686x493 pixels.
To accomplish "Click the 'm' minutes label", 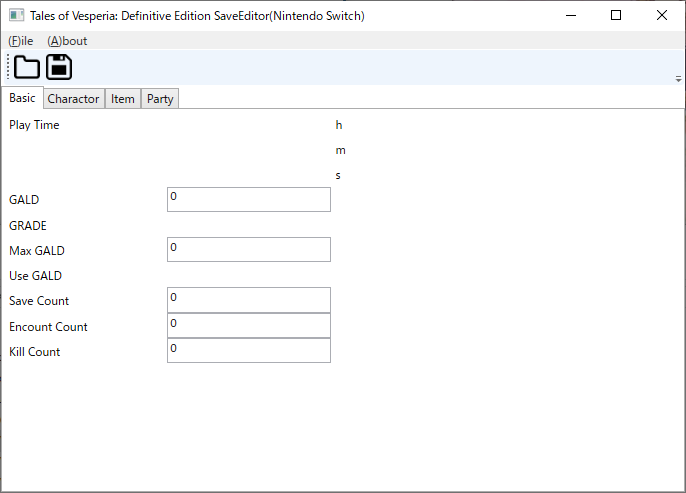I will pyautogui.click(x=340, y=150).
